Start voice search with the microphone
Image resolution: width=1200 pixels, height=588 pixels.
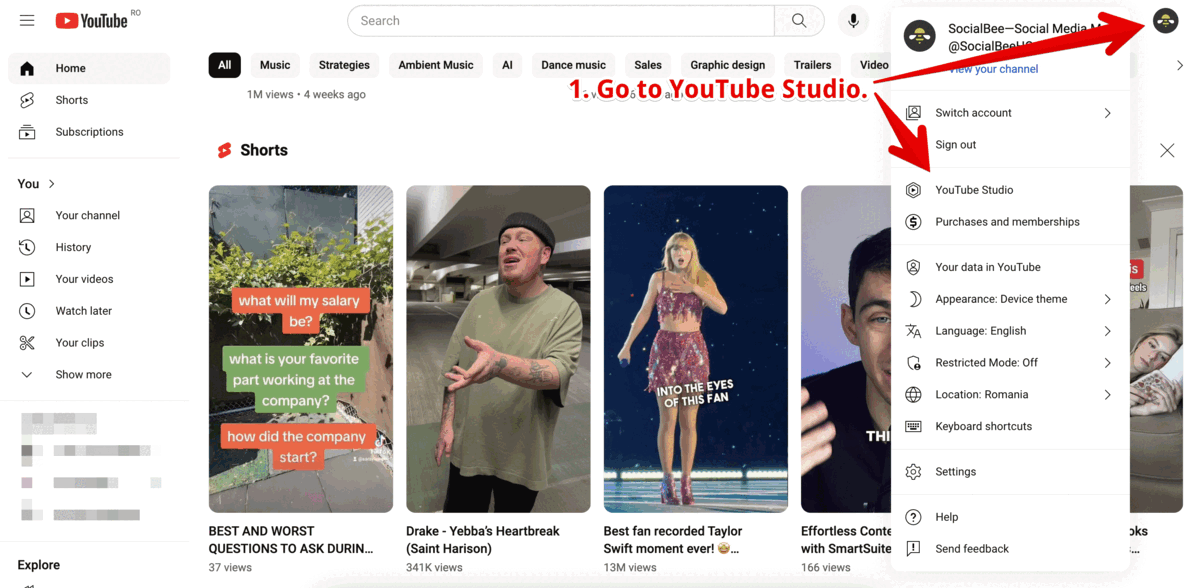click(853, 21)
